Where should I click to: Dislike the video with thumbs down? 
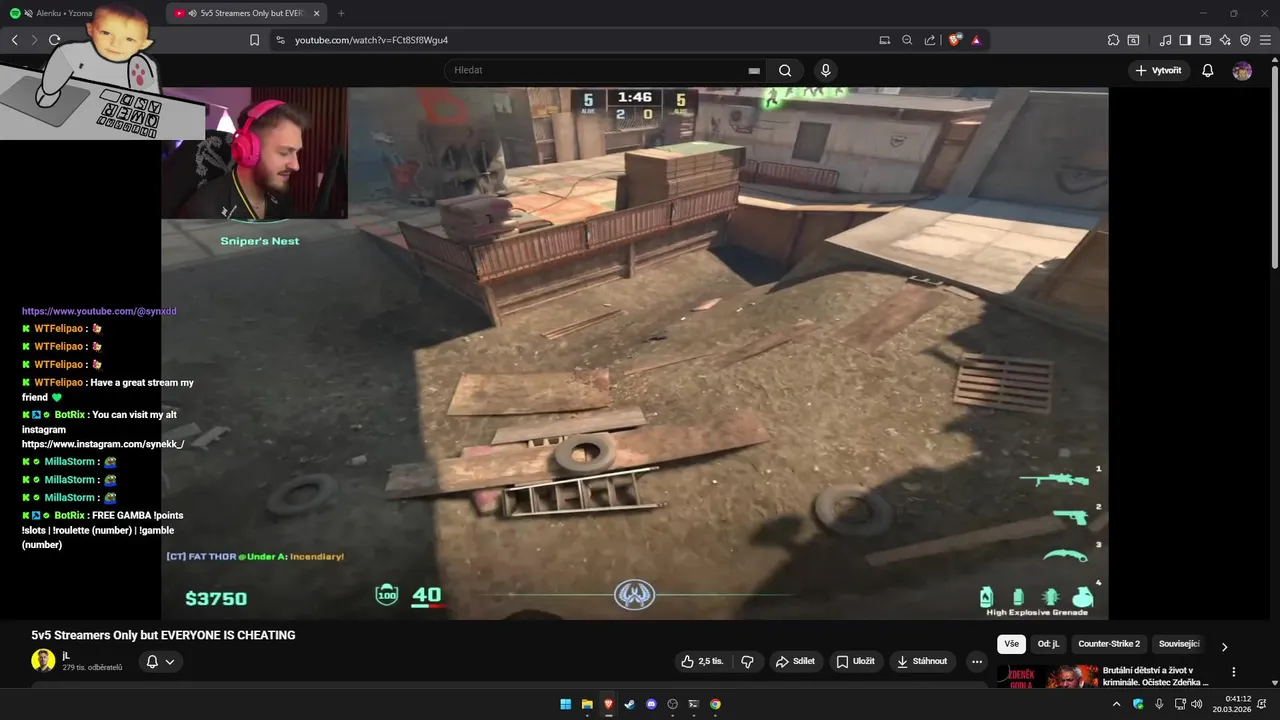(x=747, y=661)
